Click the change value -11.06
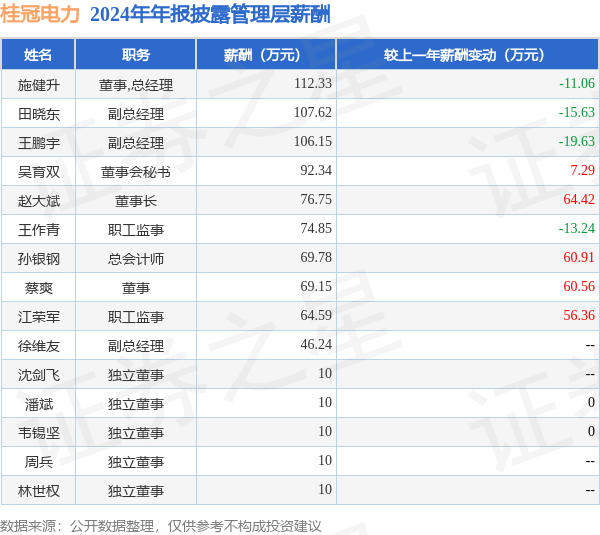The image size is (600, 535). (x=577, y=83)
